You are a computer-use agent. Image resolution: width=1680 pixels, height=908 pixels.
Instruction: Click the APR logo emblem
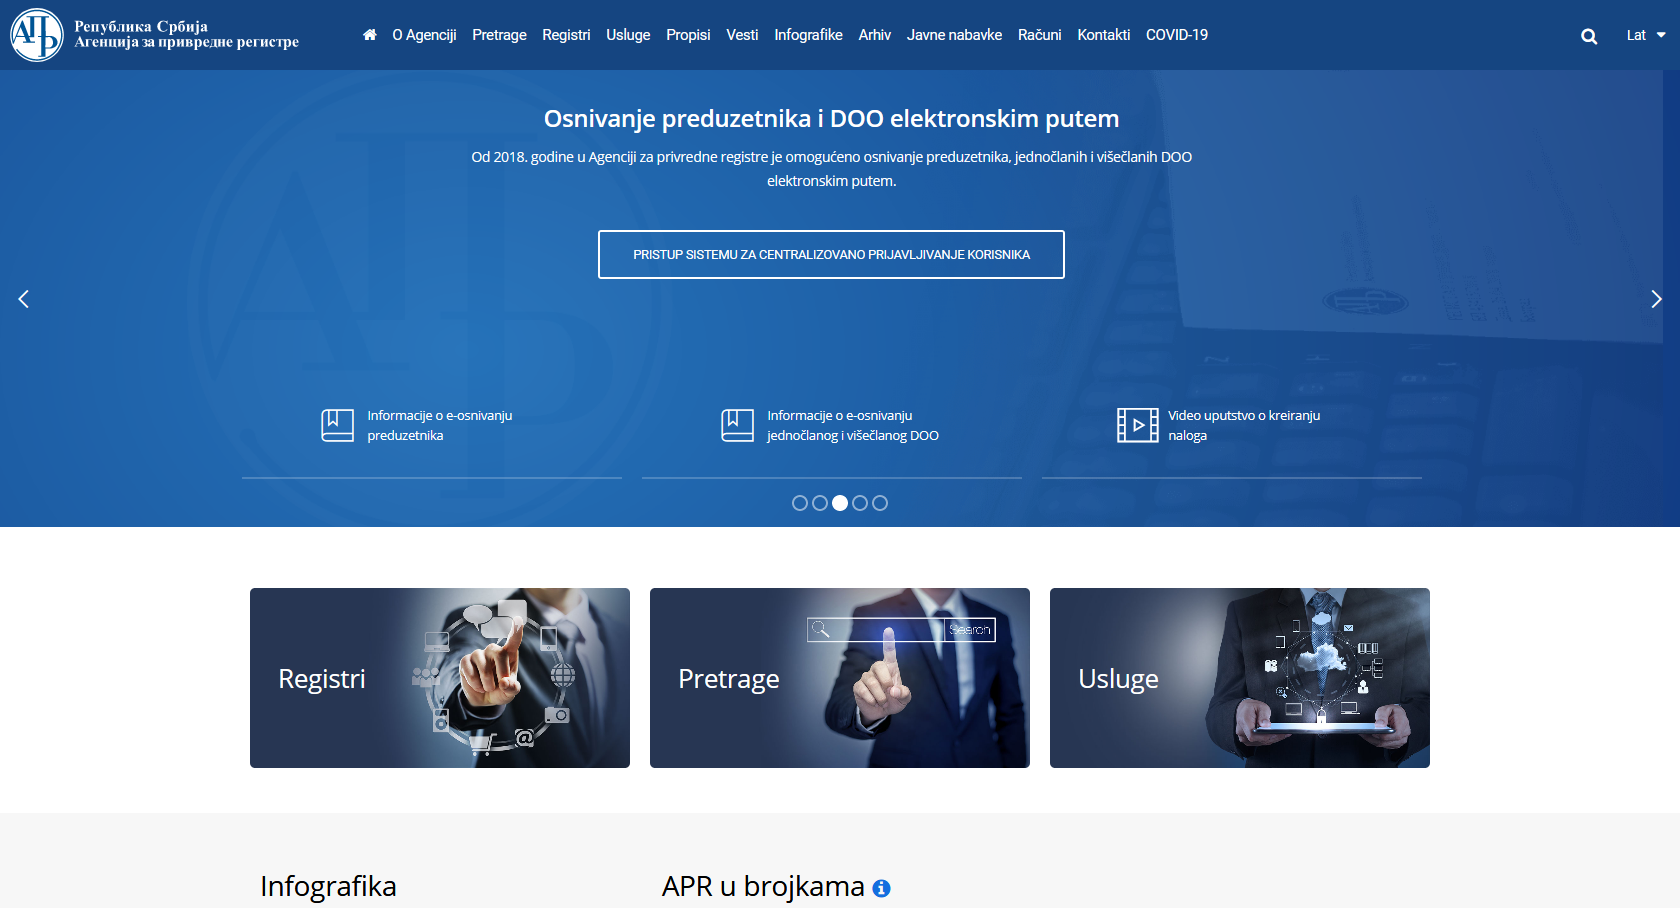[37, 35]
